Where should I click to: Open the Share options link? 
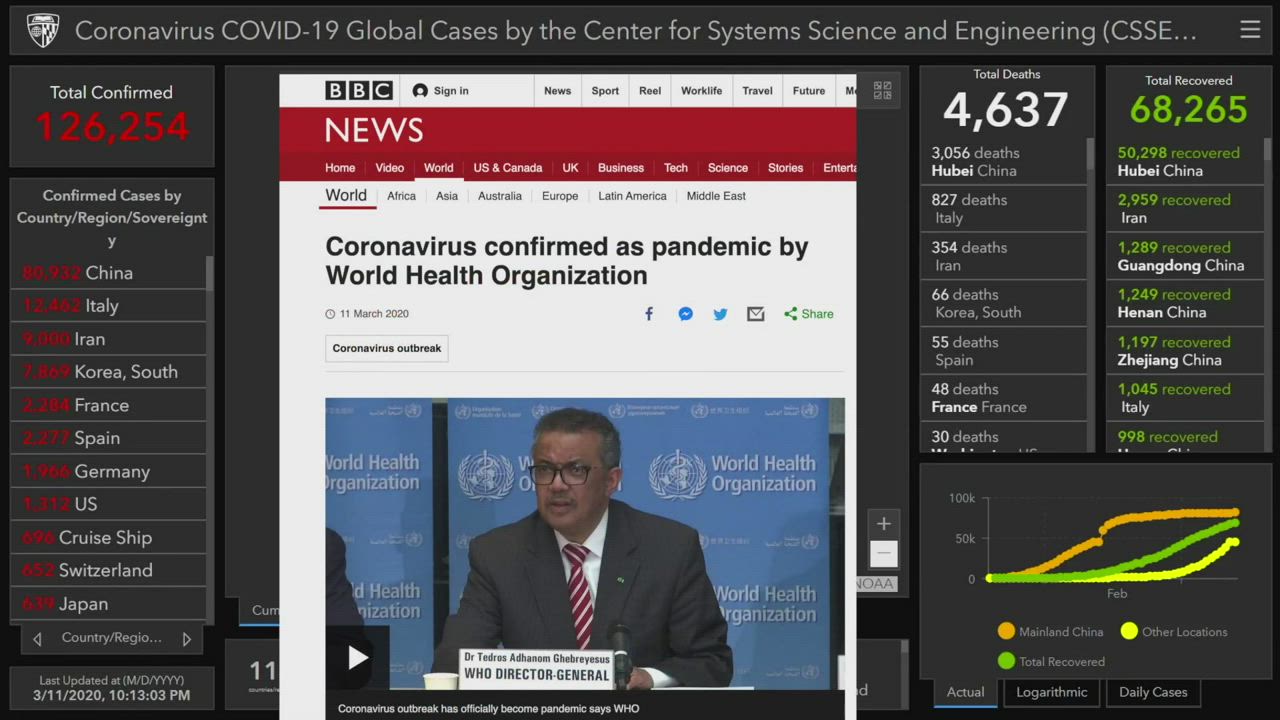coord(808,314)
